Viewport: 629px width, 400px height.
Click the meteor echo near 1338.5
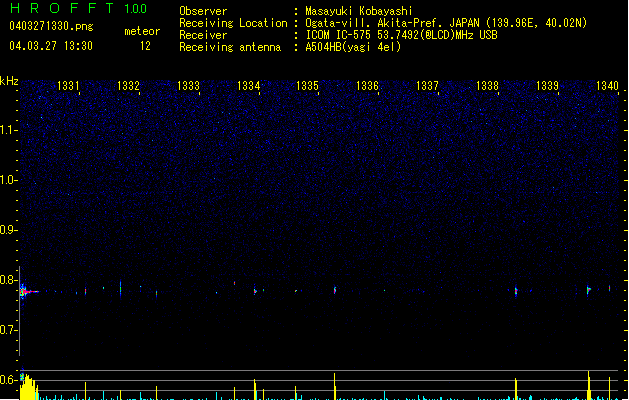[516, 291]
